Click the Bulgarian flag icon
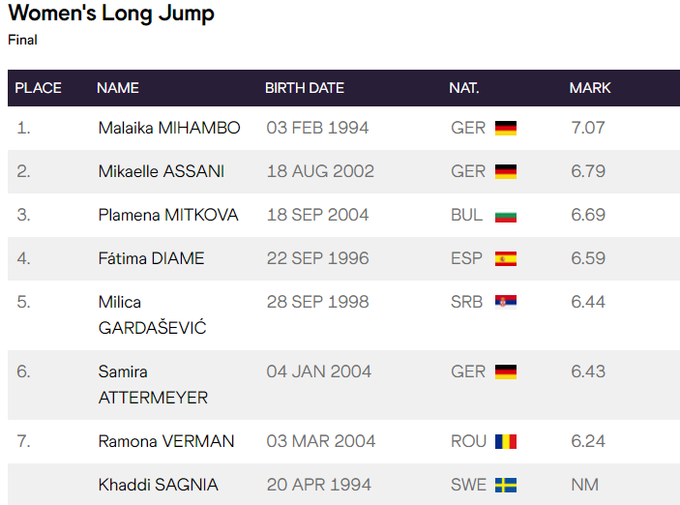The width and height of the screenshot is (680, 505). pos(506,215)
